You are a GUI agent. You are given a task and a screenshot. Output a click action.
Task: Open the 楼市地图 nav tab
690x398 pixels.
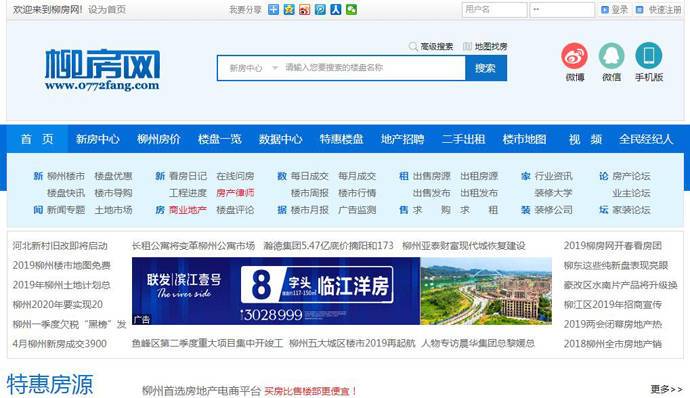coord(525,139)
